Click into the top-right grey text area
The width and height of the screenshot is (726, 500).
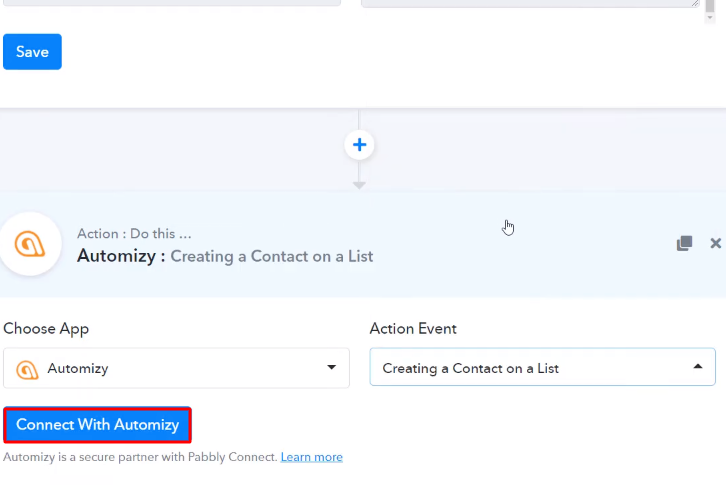coord(528,3)
